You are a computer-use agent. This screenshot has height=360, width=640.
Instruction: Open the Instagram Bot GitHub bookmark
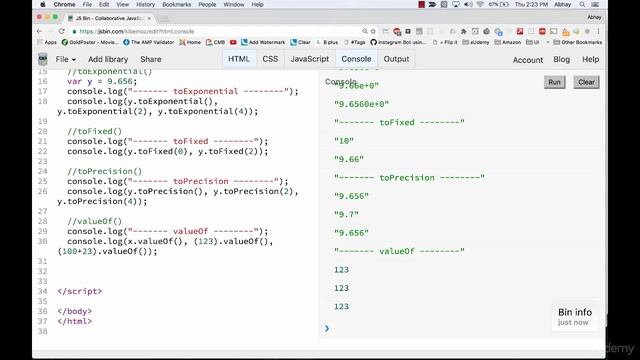(398, 42)
